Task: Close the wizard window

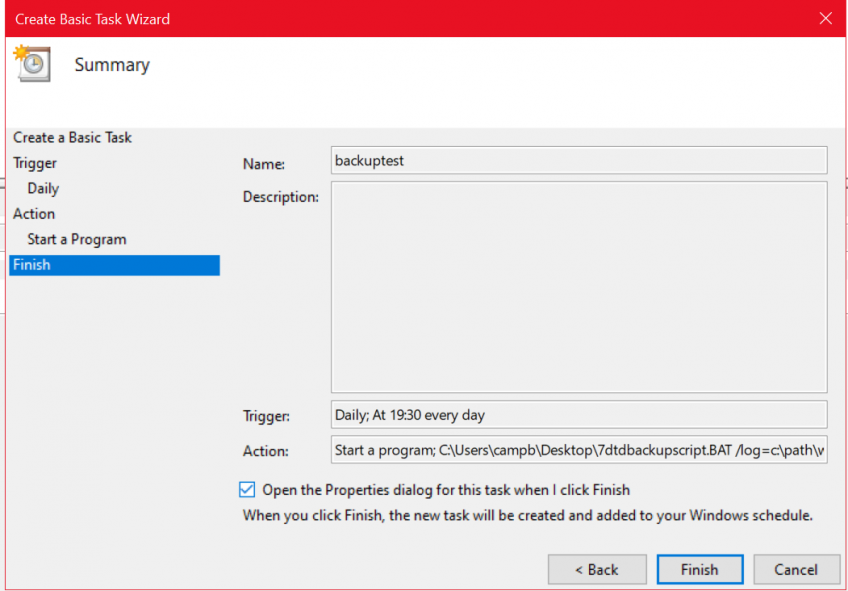Action: tap(825, 18)
